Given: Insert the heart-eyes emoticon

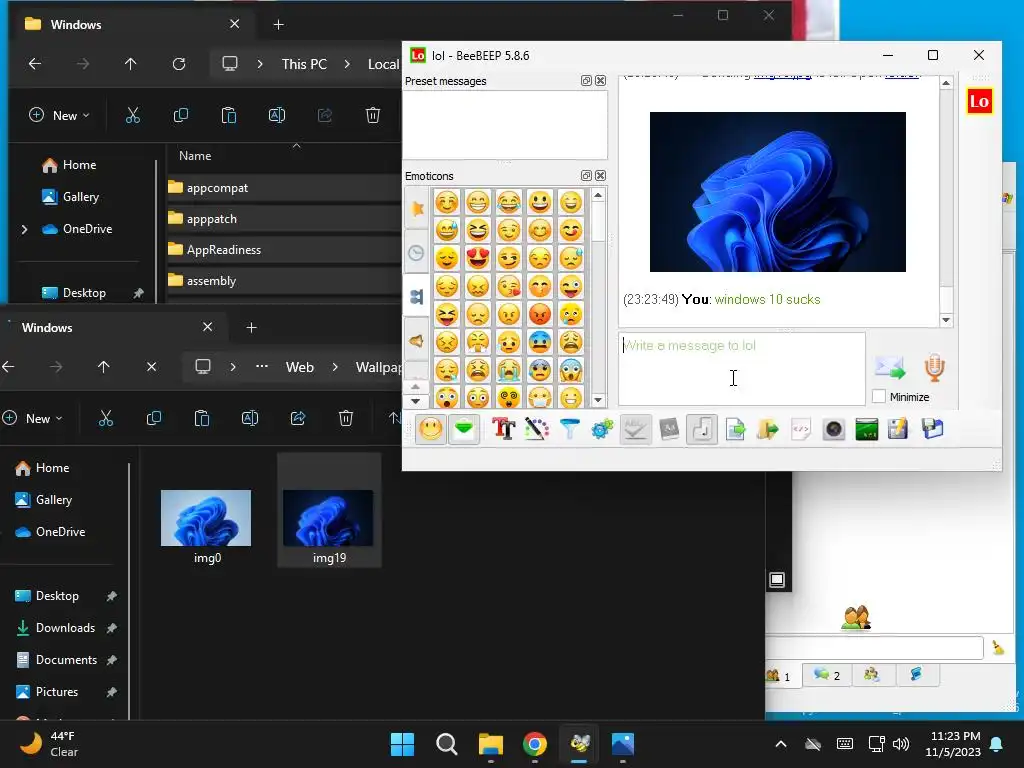Looking at the screenshot, I should click(478, 258).
